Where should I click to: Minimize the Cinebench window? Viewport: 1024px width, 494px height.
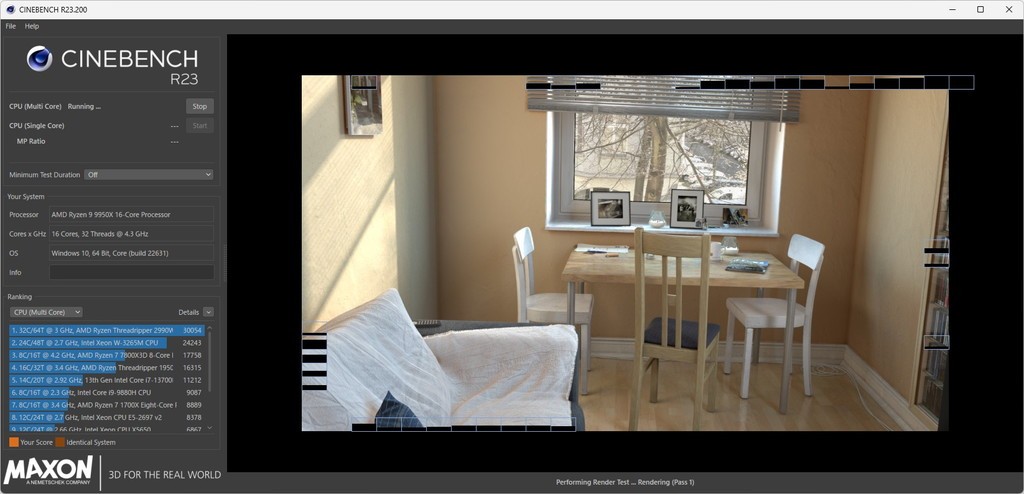[952, 9]
